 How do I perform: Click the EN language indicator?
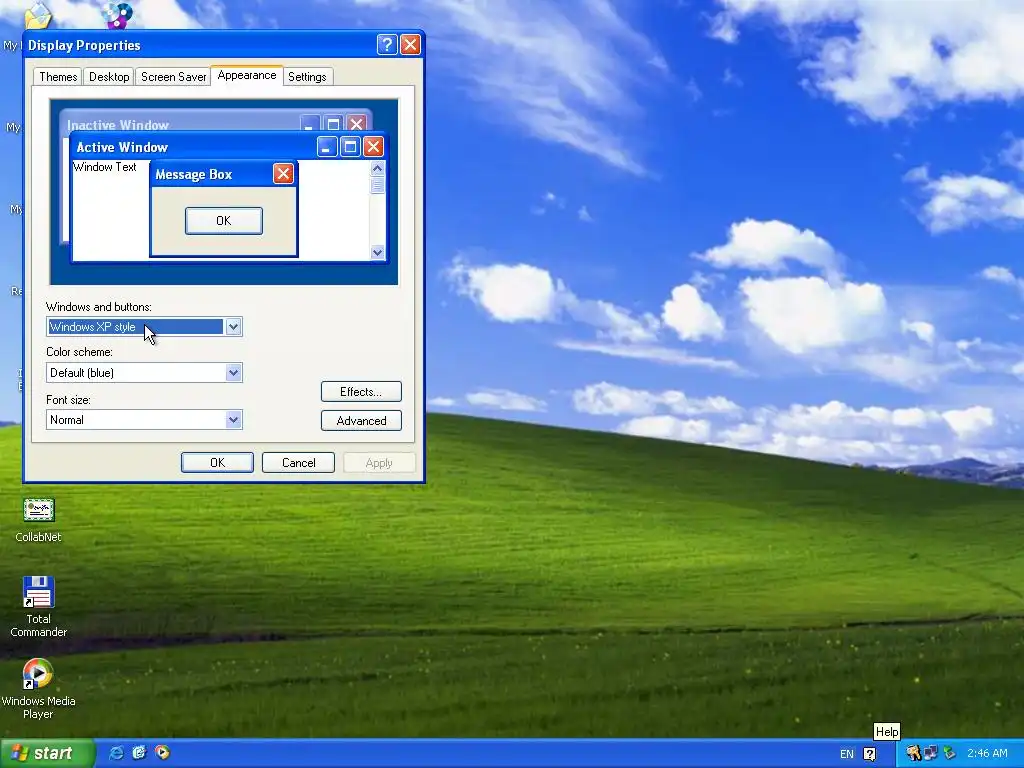pyautogui.click(x=846, y=754)
